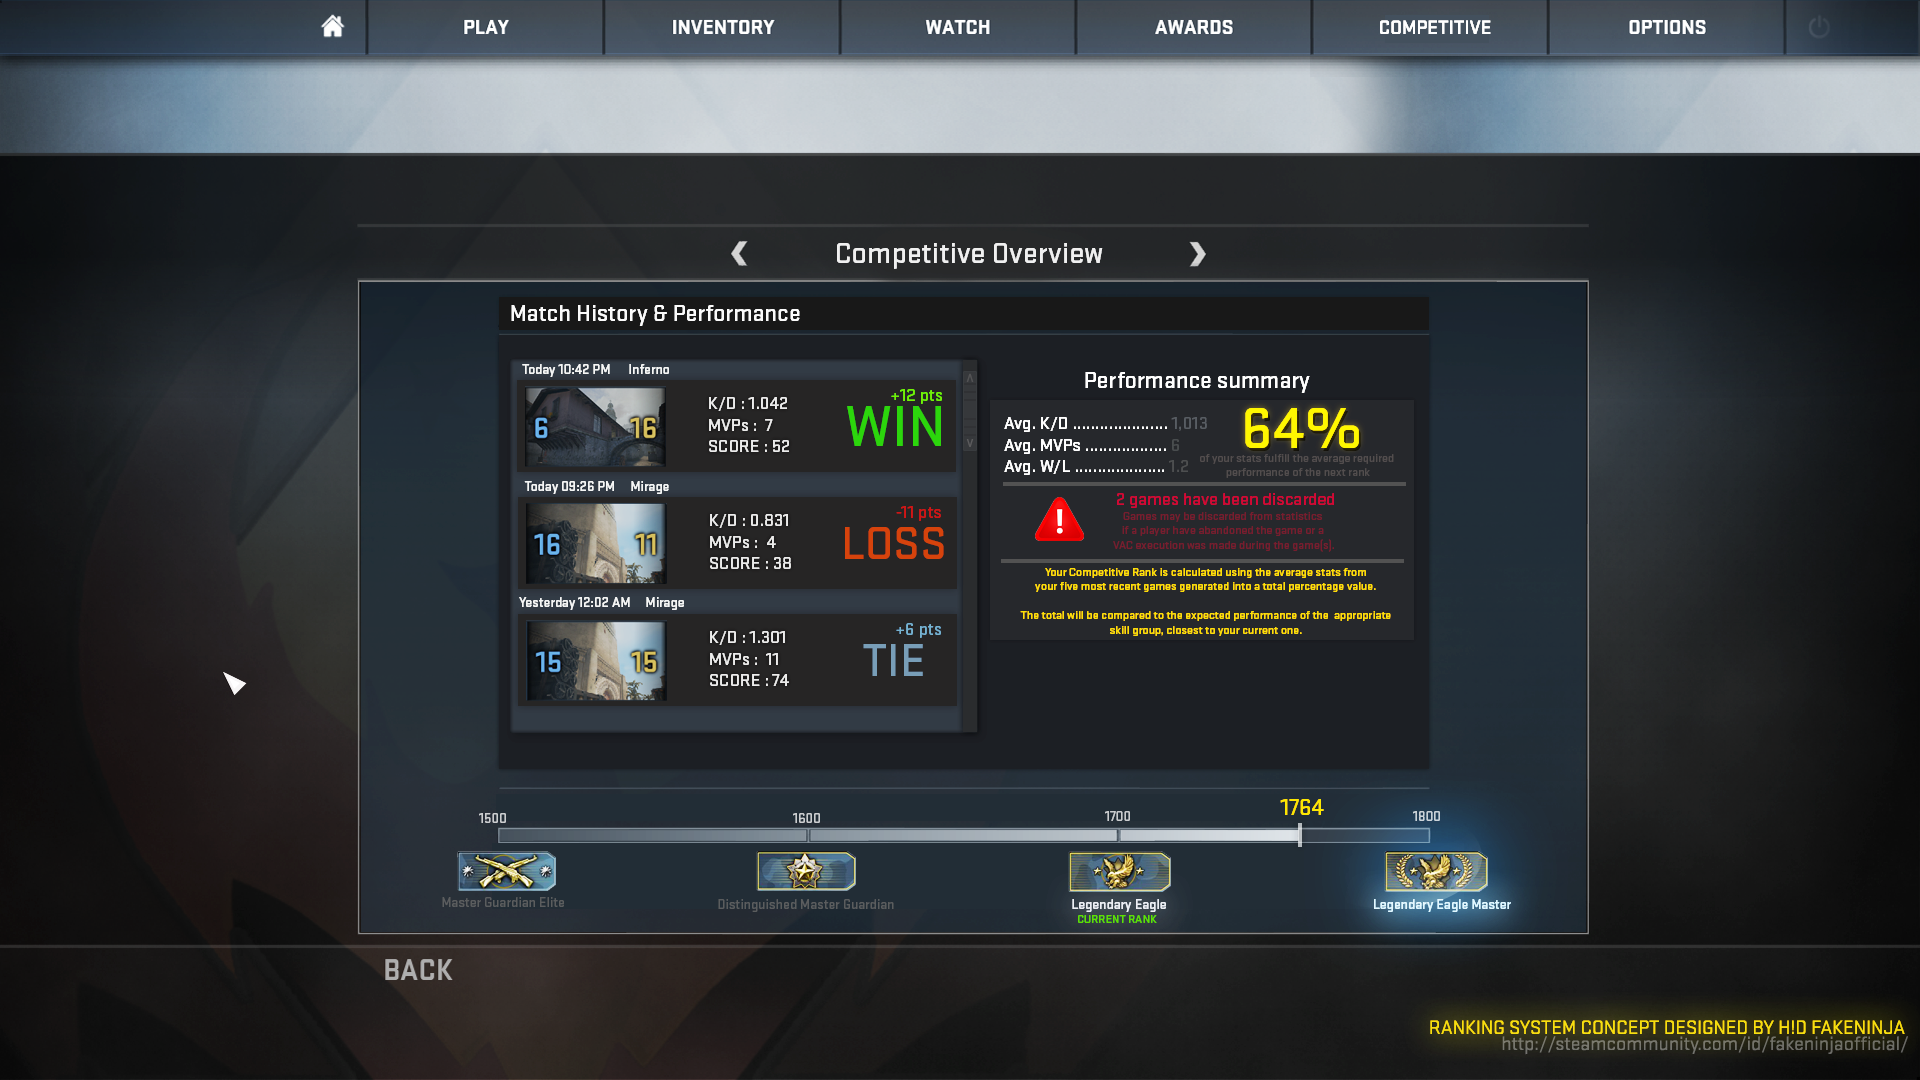Click the OPTIONS navigation item
The image size is (1920, 1080).
1665,29
